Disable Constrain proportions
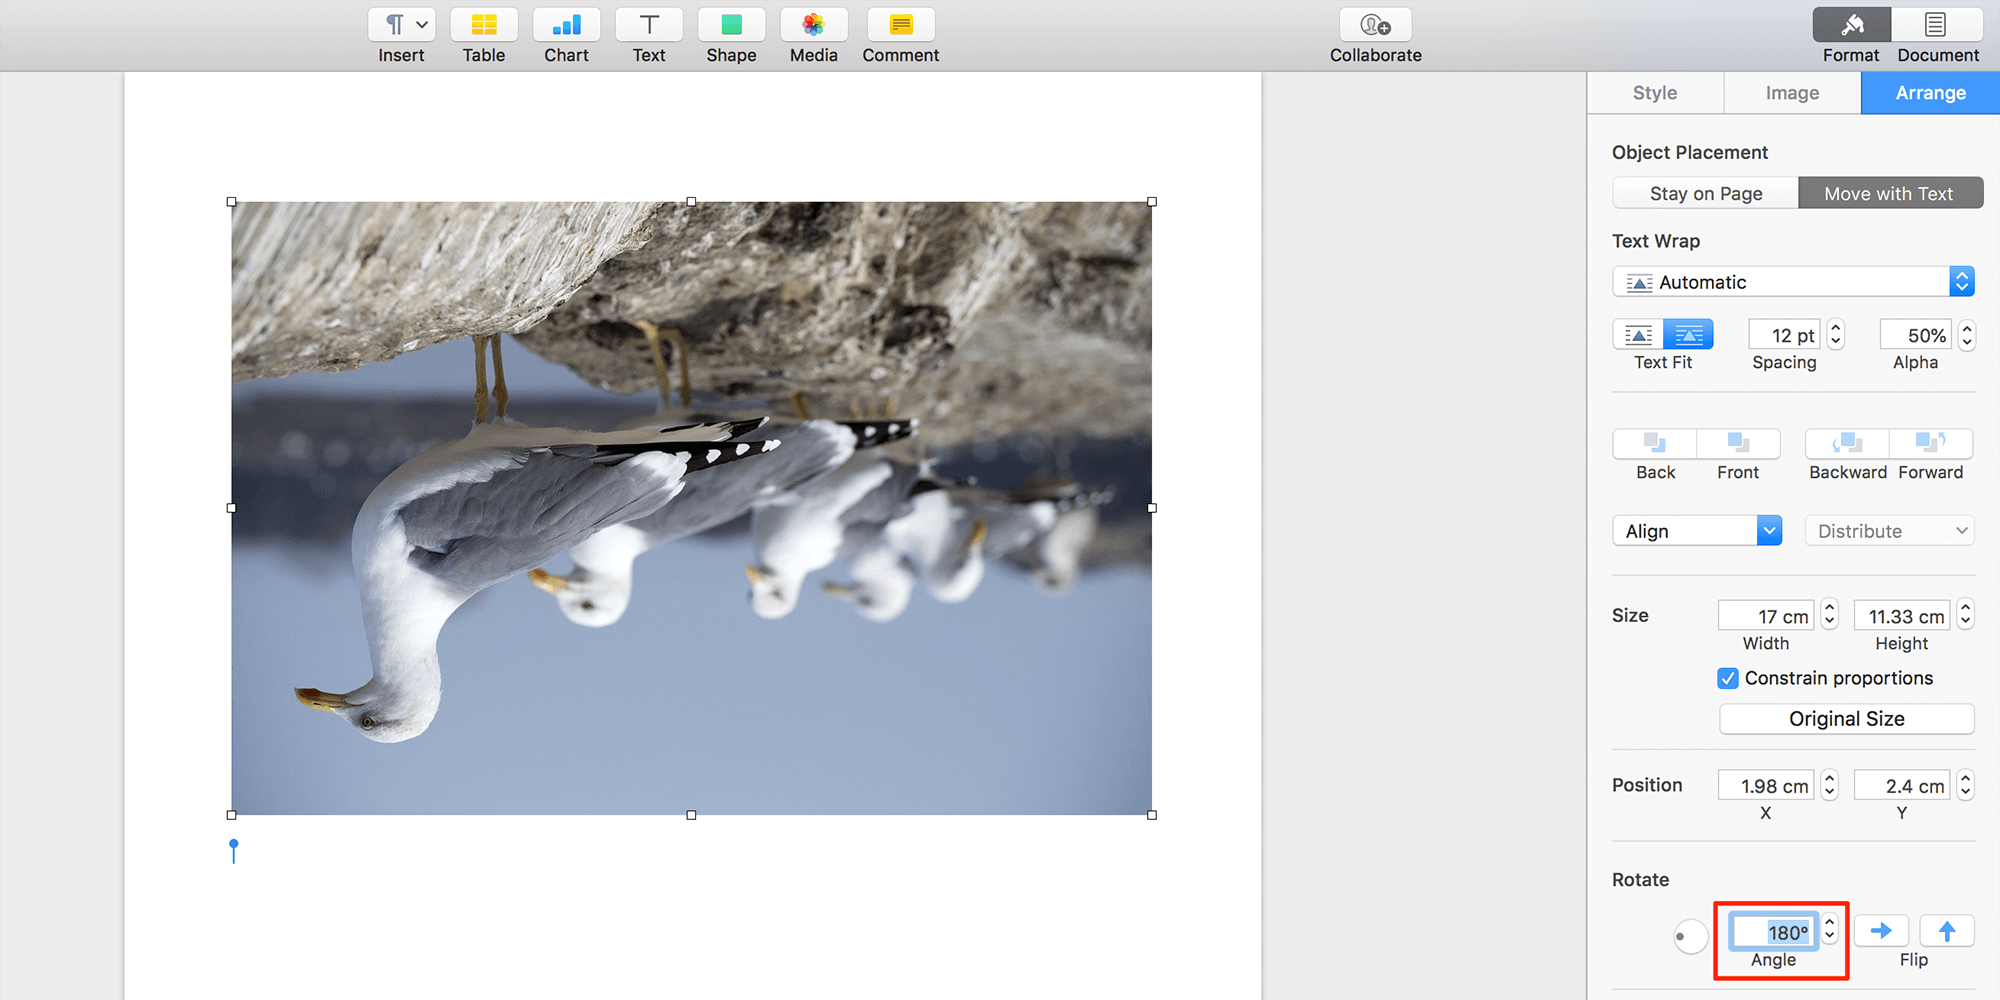The image size is (2000, 1000). point(1728,678)
